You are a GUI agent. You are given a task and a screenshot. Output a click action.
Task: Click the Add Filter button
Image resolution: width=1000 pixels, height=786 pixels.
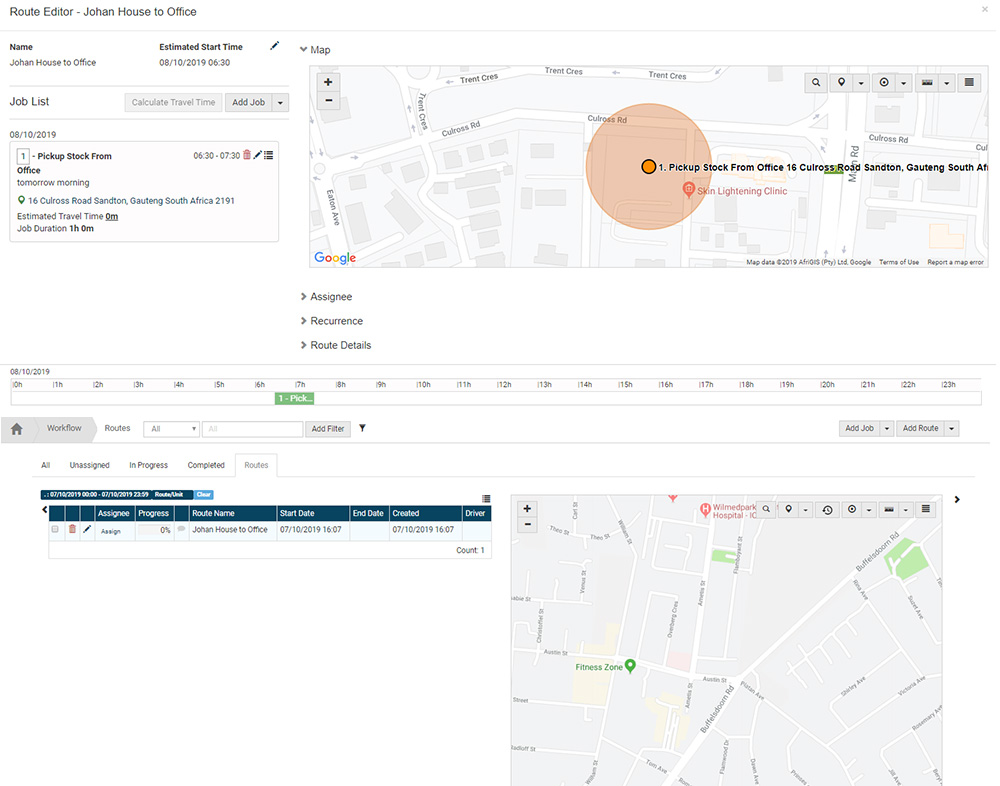point(327,429)
